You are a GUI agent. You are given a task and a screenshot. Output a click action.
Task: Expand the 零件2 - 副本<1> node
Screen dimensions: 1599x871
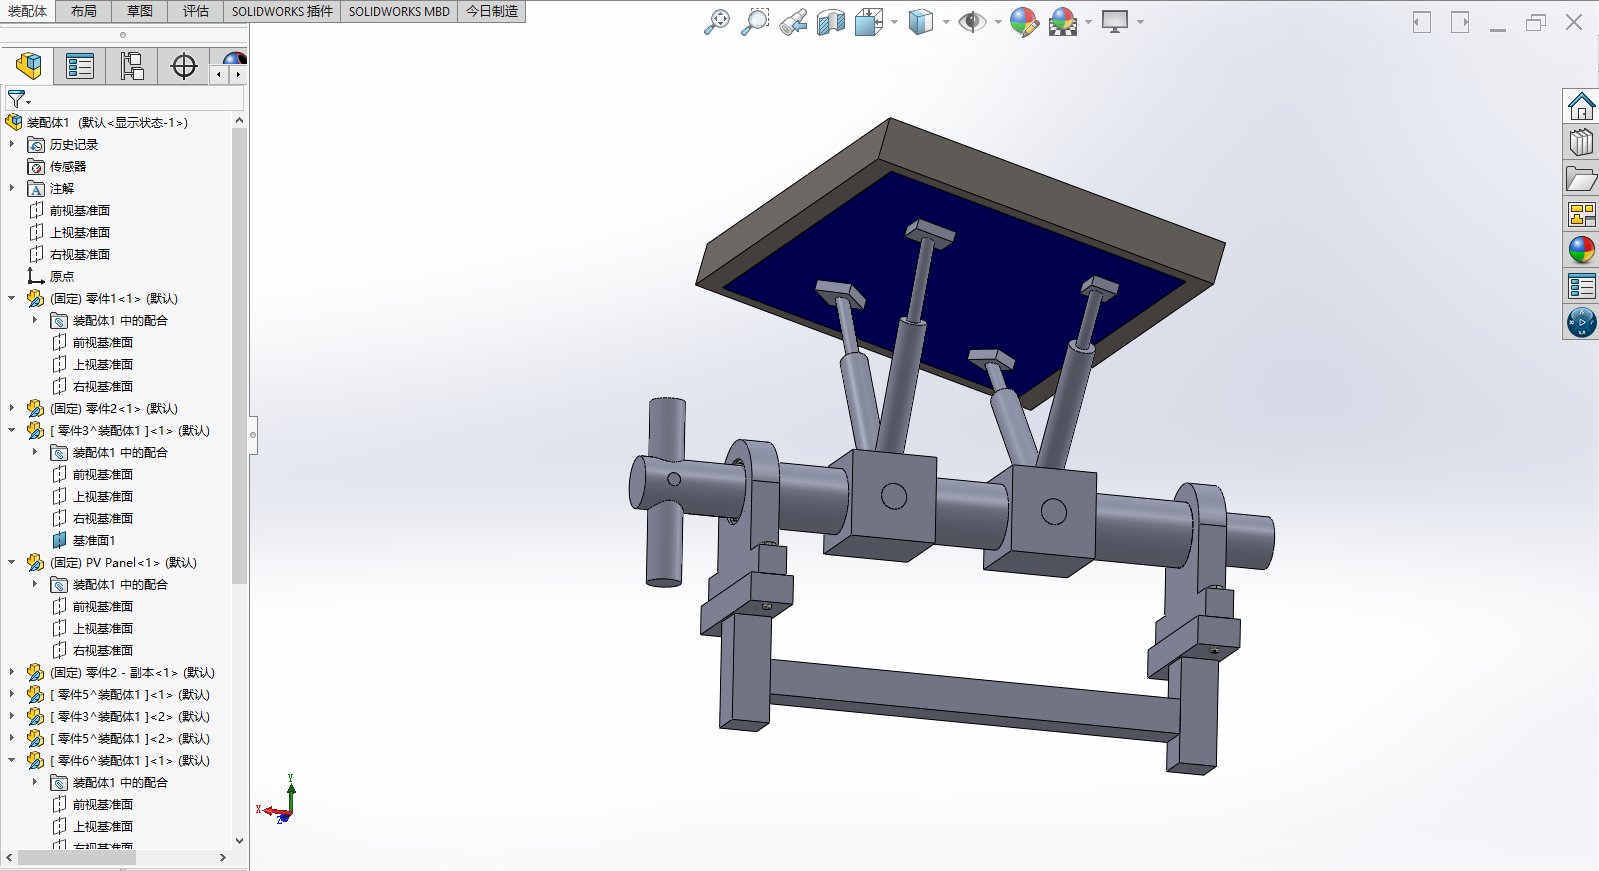12,672
